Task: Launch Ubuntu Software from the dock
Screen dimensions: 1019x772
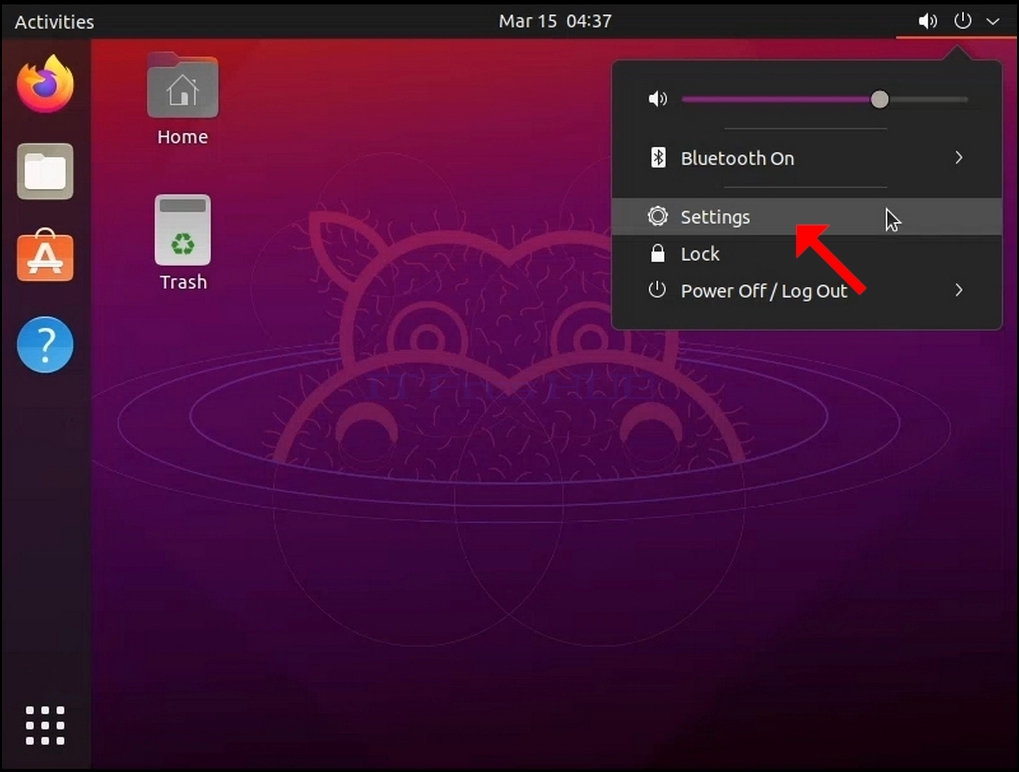Action: click(45, 255)
